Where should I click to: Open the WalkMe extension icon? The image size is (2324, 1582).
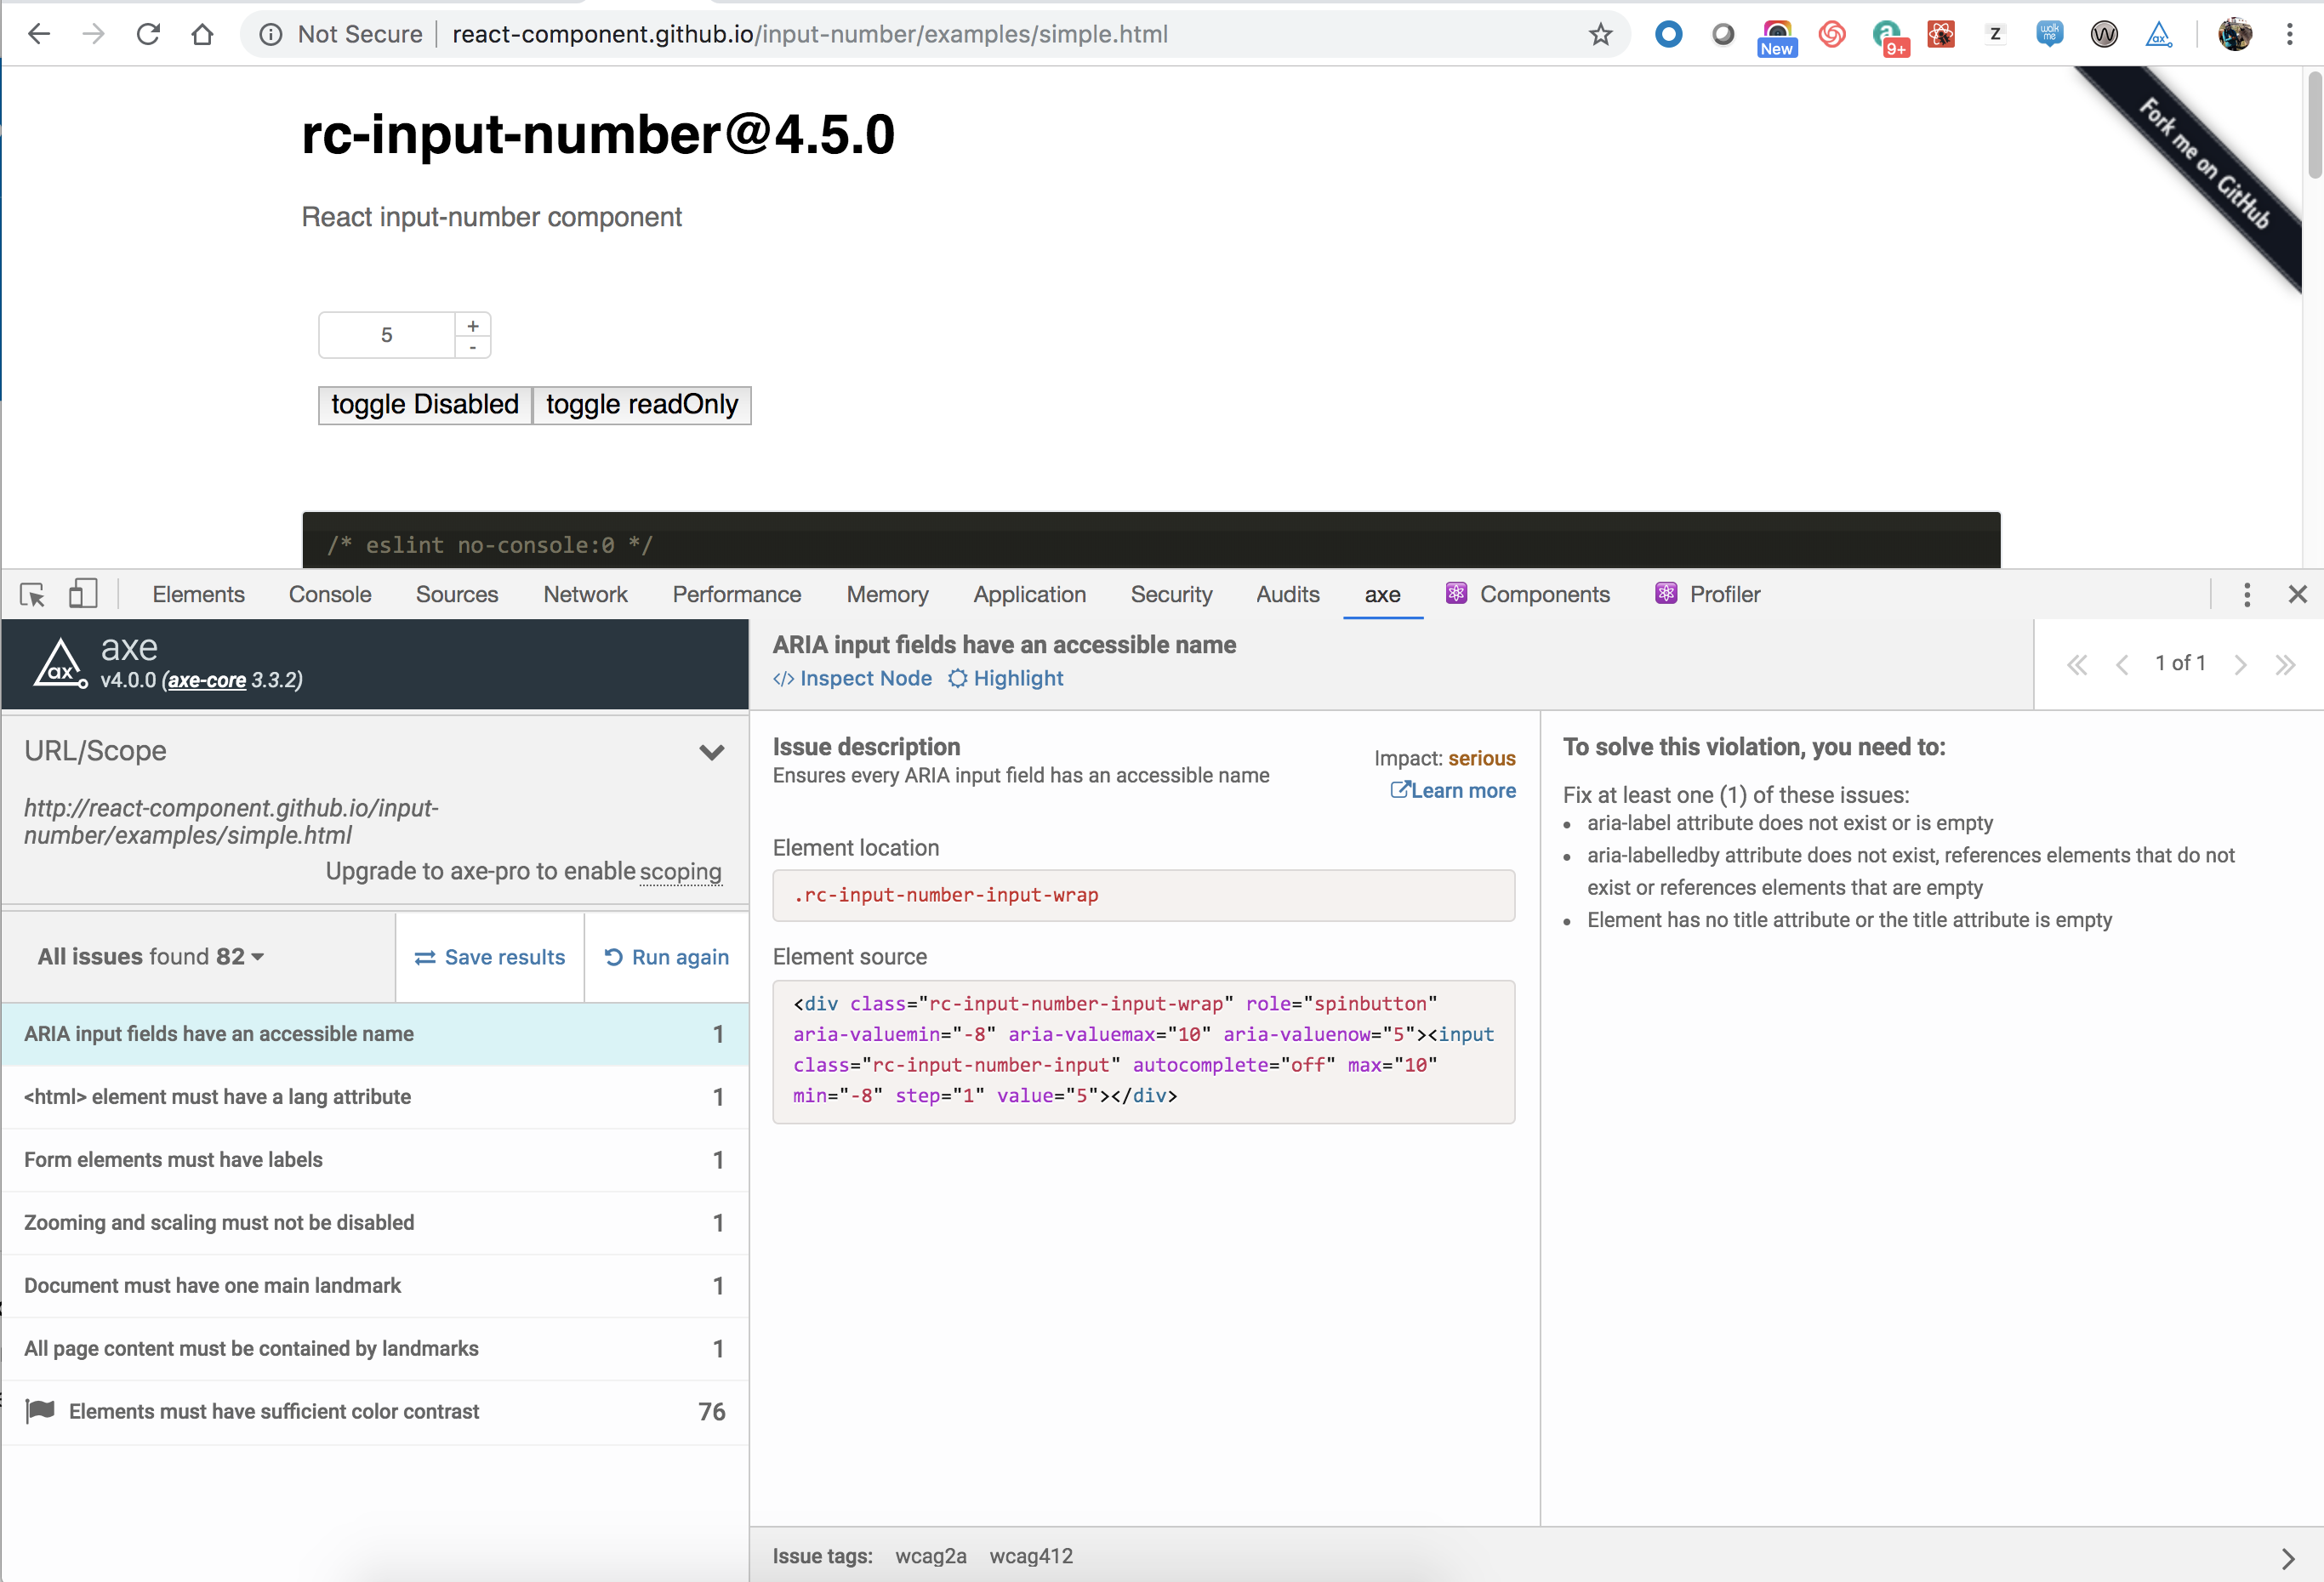pyautogui.click(x=2049, y=34)
